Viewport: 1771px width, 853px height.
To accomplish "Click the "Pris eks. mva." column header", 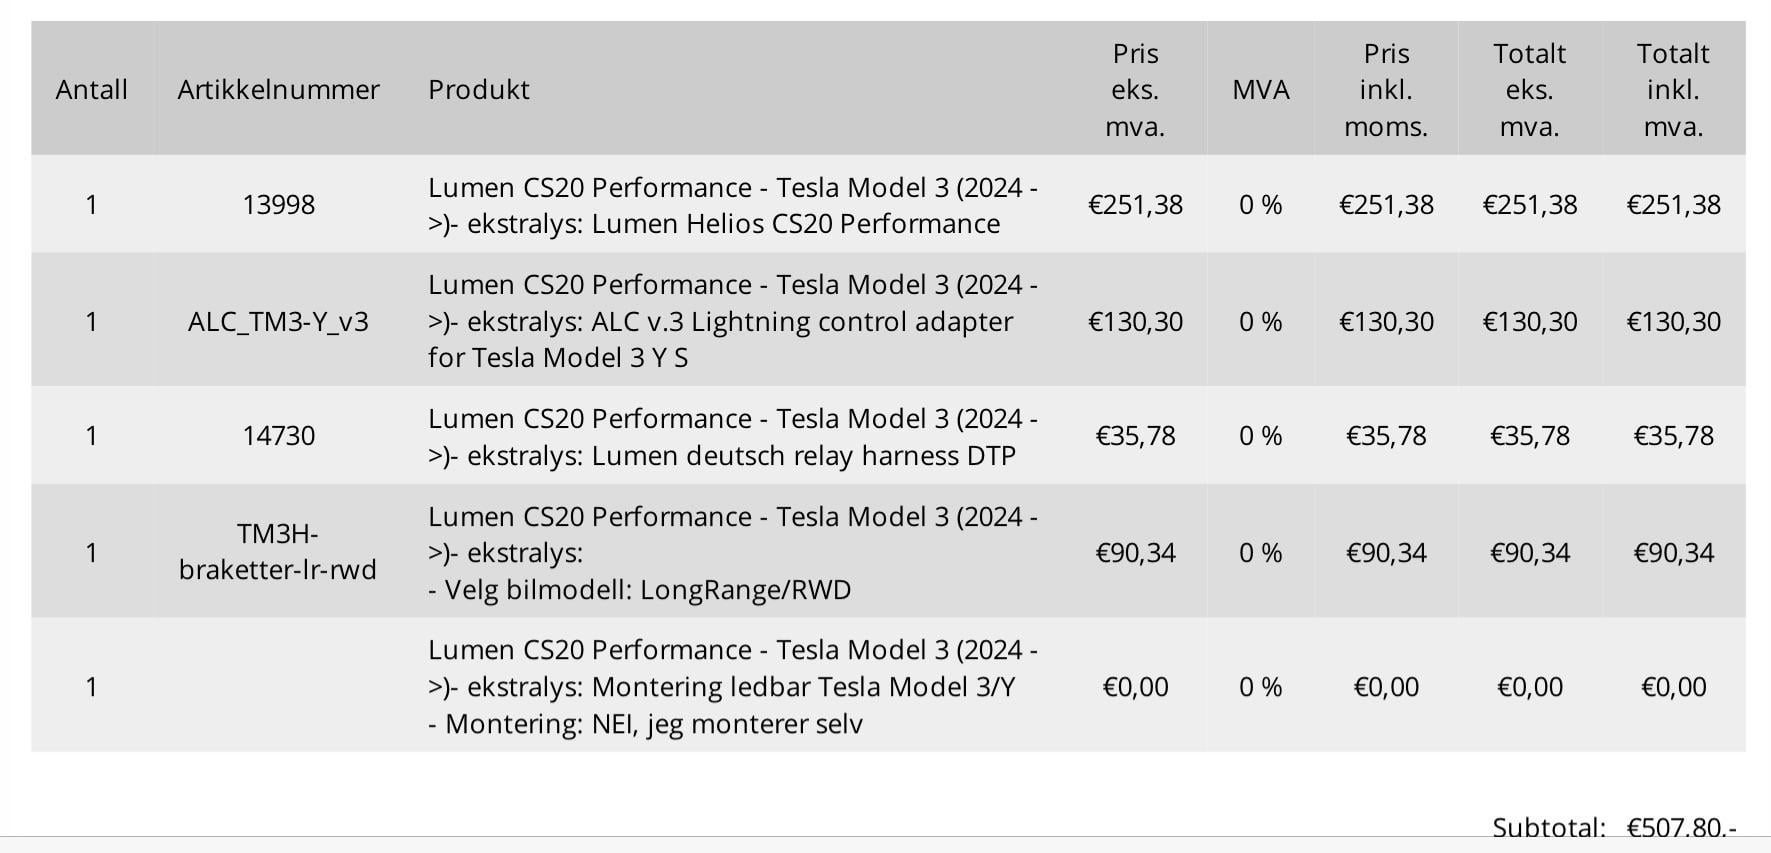I will 1135,90.
